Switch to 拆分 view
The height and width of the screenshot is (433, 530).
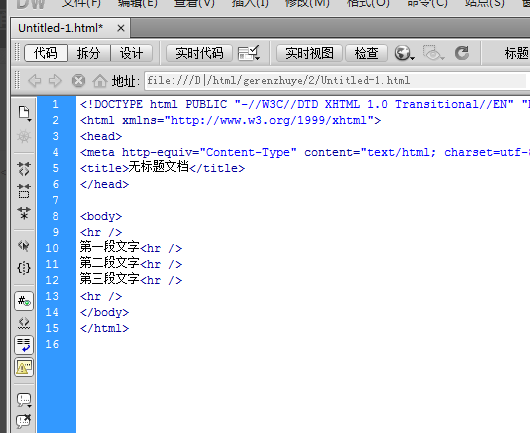pyautogui.click(x=89, y=53)
